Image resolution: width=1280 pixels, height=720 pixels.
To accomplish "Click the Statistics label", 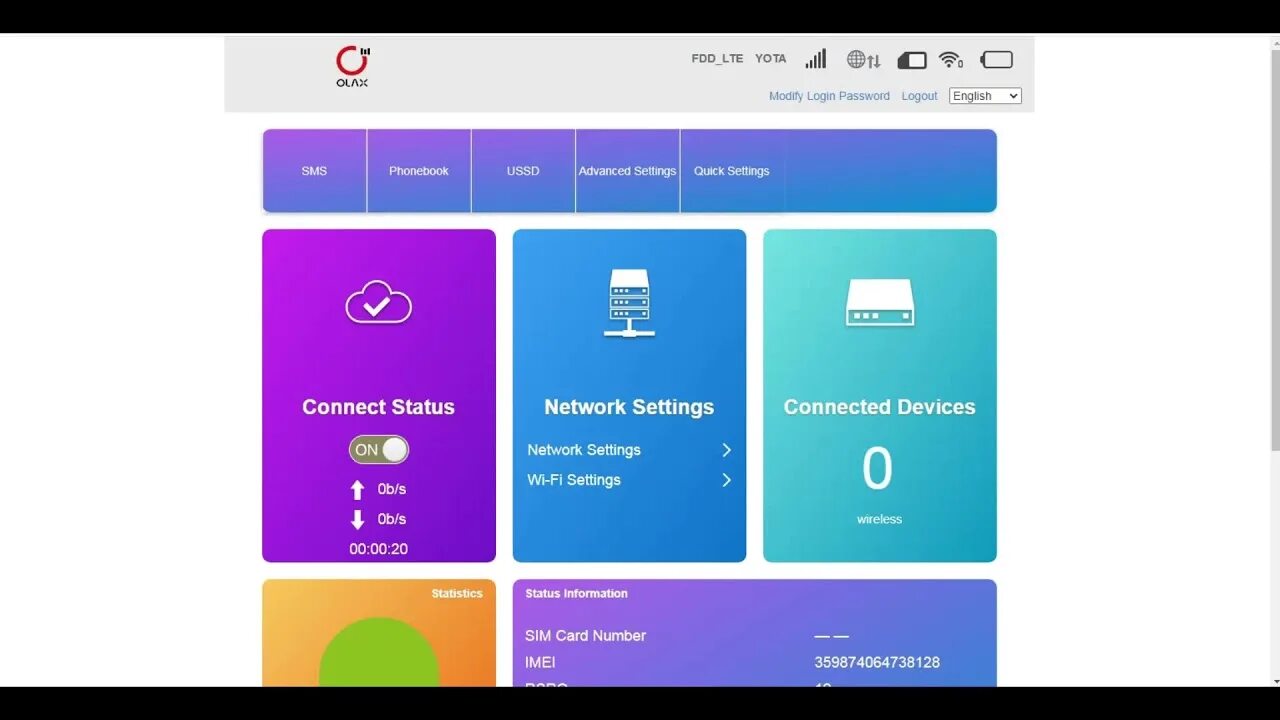I will [457, 593].
